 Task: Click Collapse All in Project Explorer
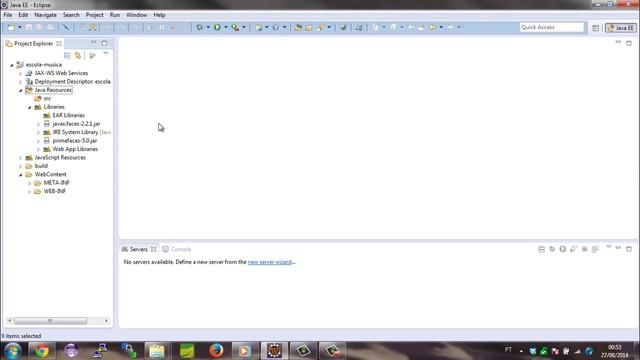coord(67,56)
